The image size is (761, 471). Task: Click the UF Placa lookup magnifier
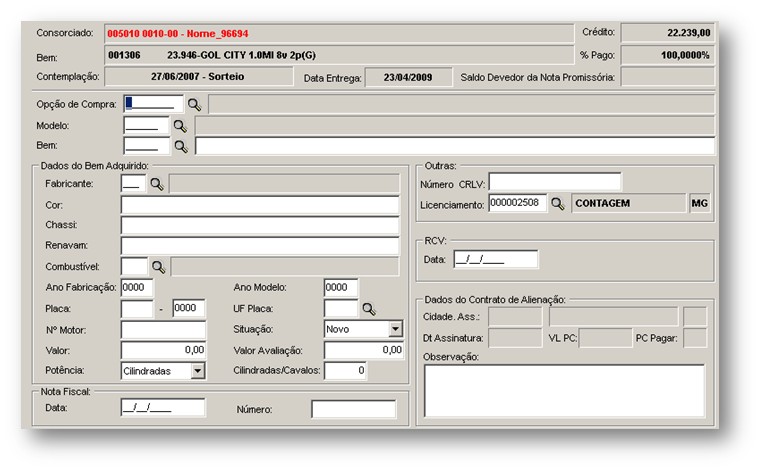pyautogui.click(x=368, y=309)
